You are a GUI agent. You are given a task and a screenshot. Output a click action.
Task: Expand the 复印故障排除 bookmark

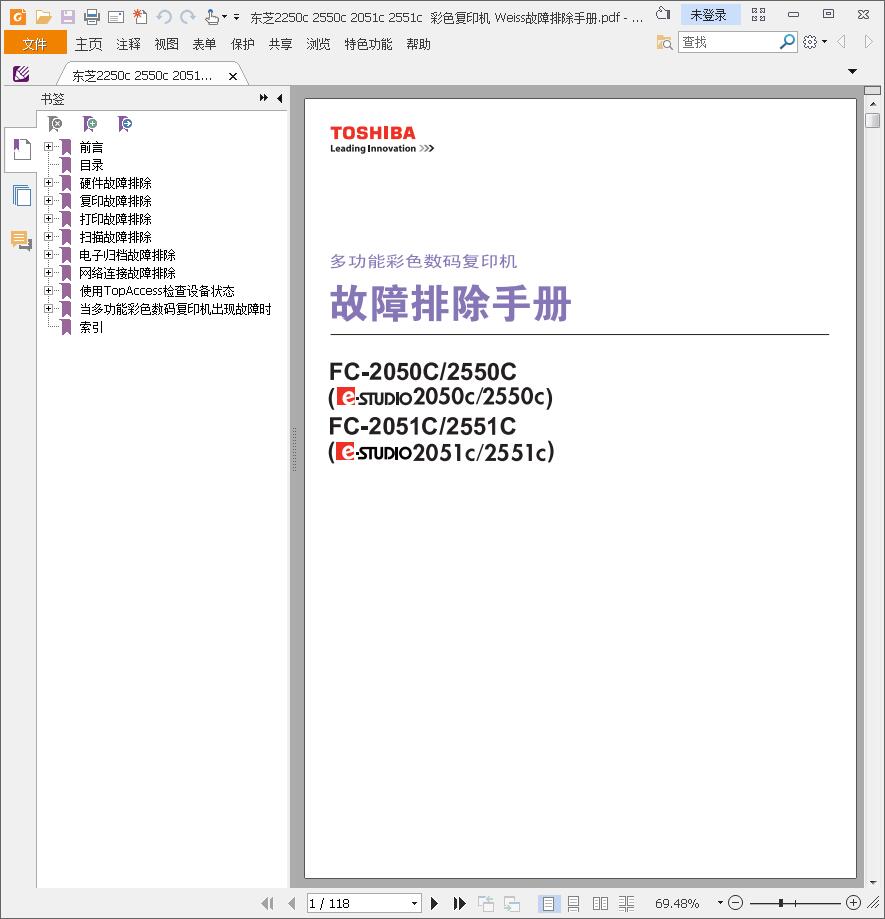tap(49, 200)
